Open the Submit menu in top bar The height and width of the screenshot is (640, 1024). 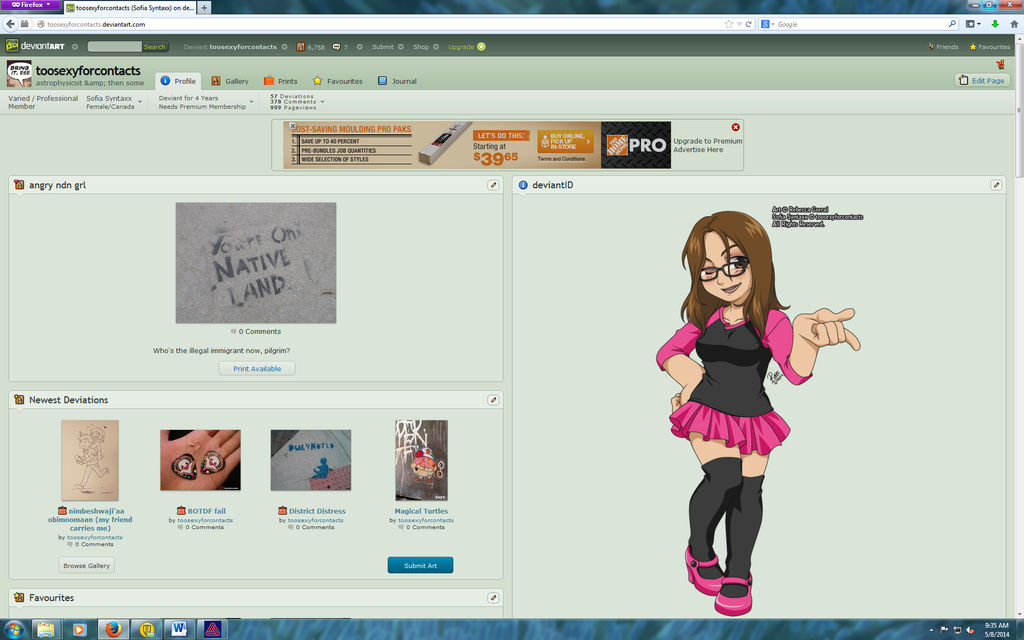tap(387, 46)
